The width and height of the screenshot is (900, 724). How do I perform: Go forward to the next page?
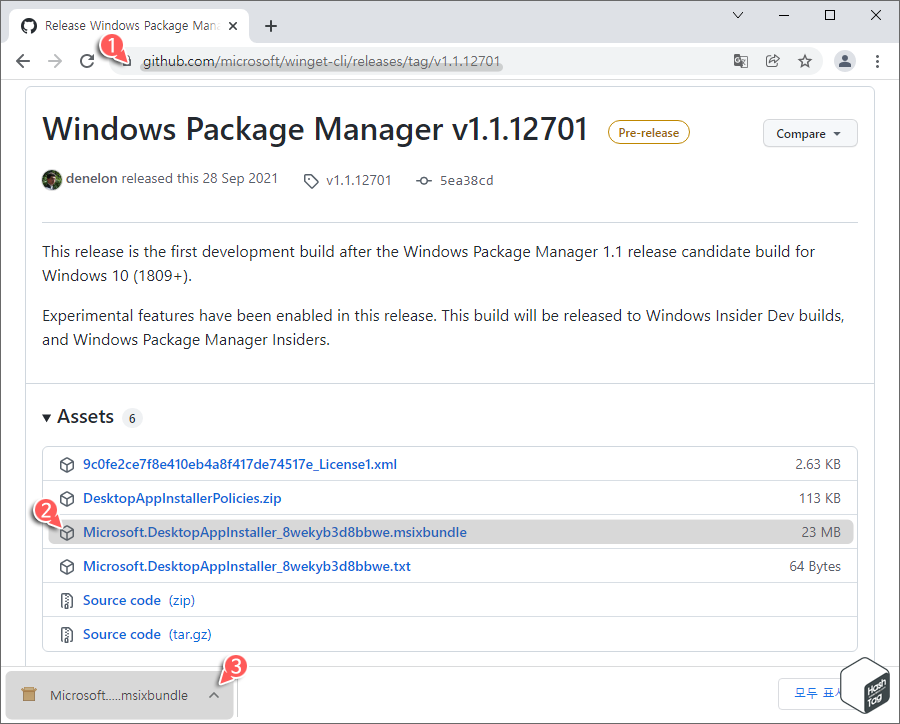(x=55, y=61)
